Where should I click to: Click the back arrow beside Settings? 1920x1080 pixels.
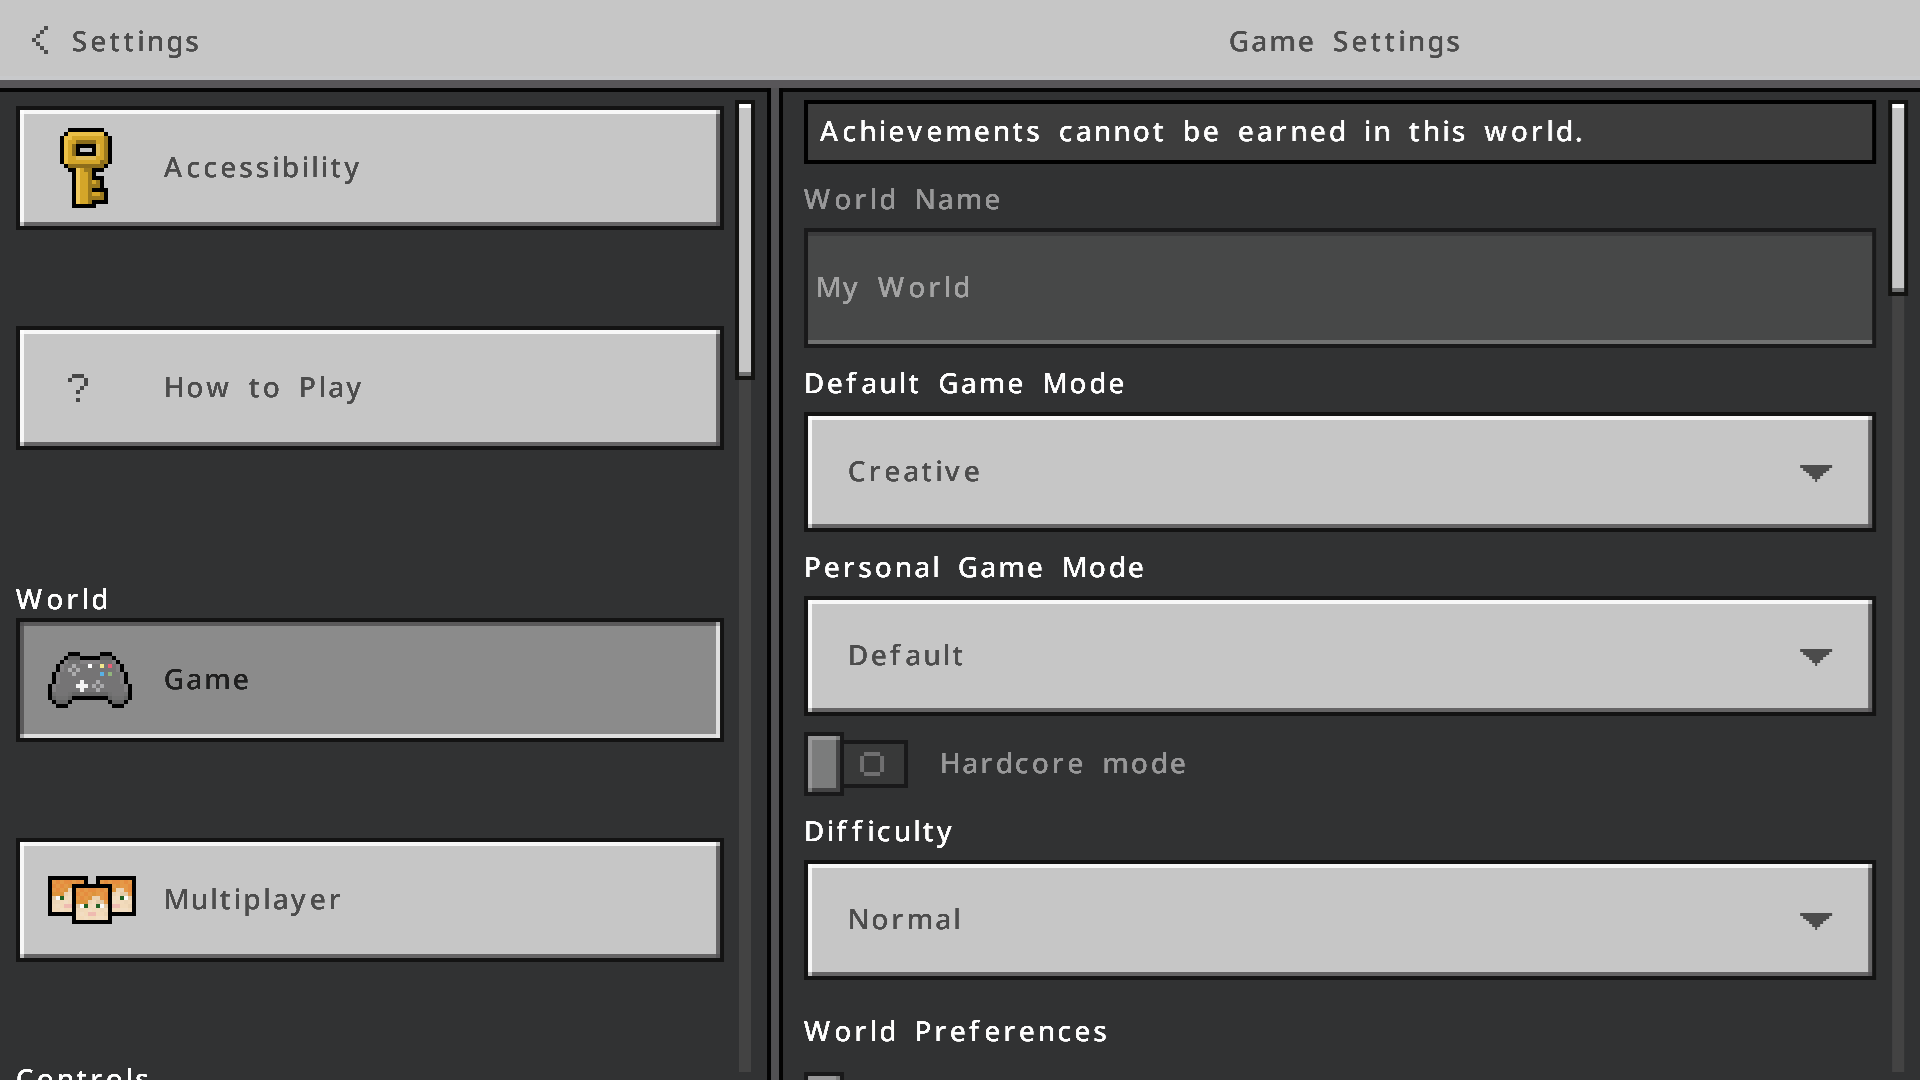click(40, 41)
